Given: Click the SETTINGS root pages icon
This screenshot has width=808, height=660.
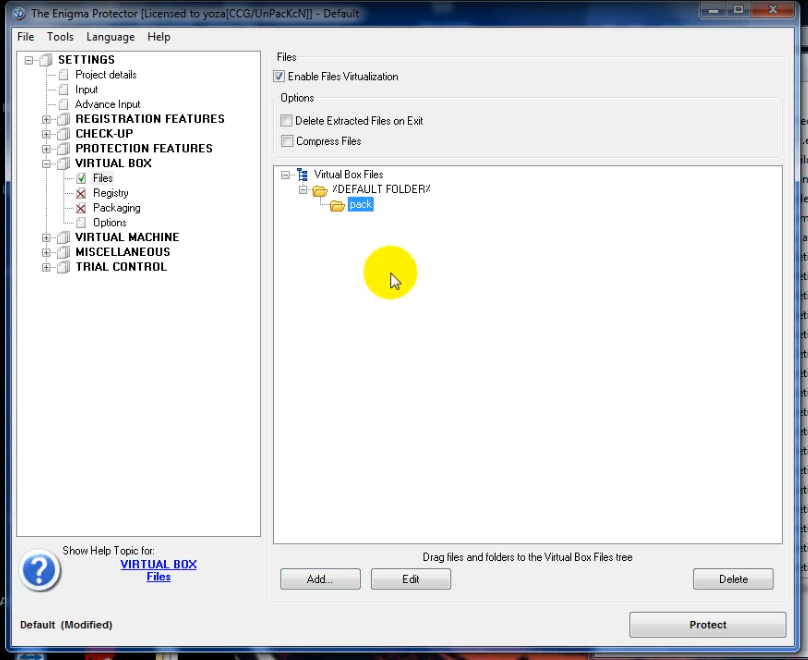Looking at the screenshot, I should pyautogui.click(x=46, y=60).
